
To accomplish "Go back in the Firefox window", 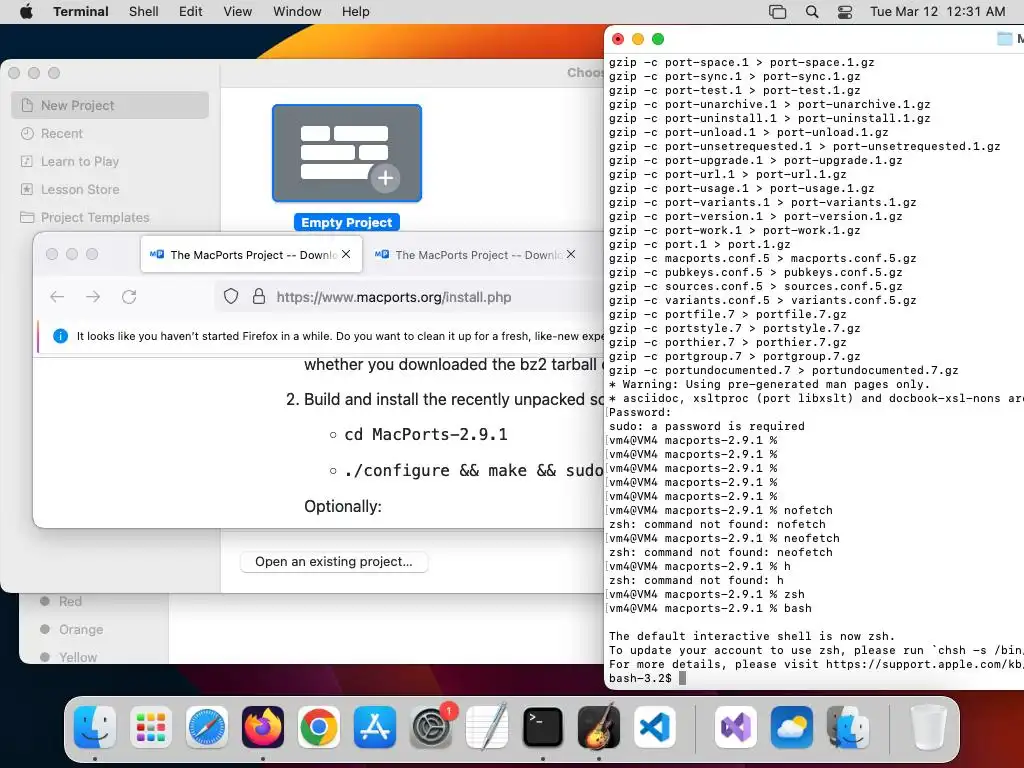I will (x=57, y=296).
